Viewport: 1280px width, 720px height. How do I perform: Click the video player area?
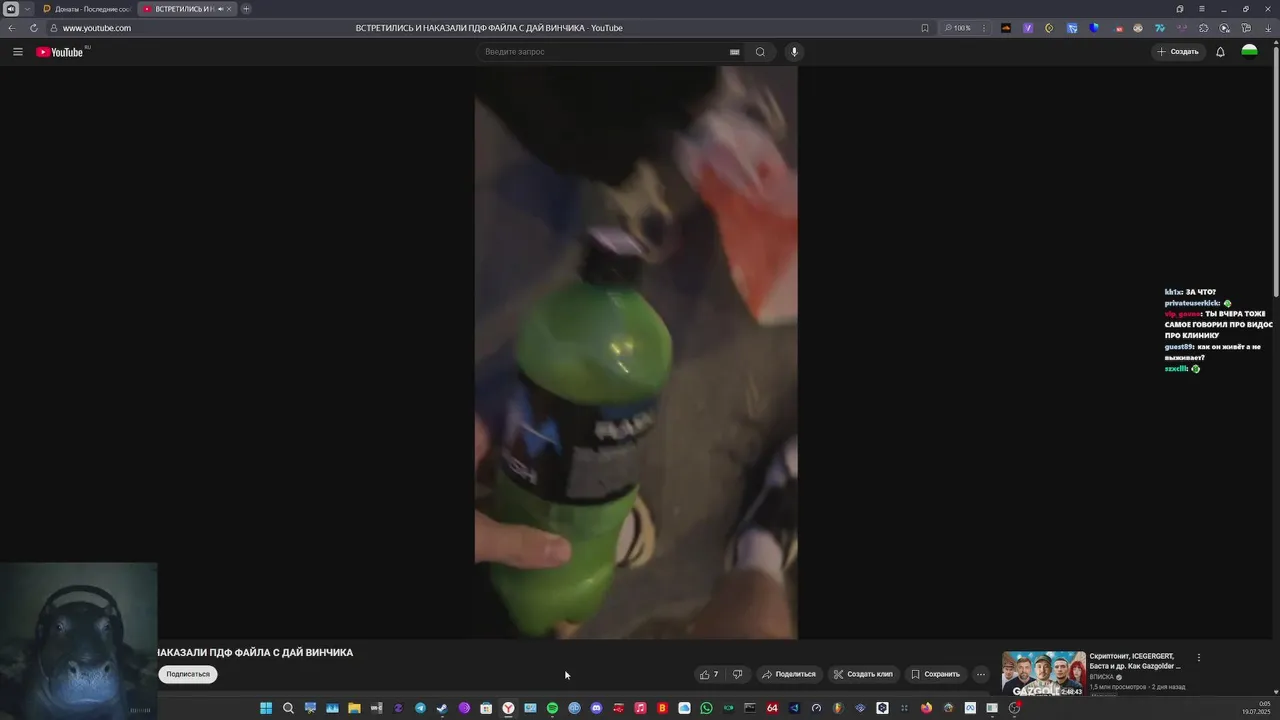(636, 352)
